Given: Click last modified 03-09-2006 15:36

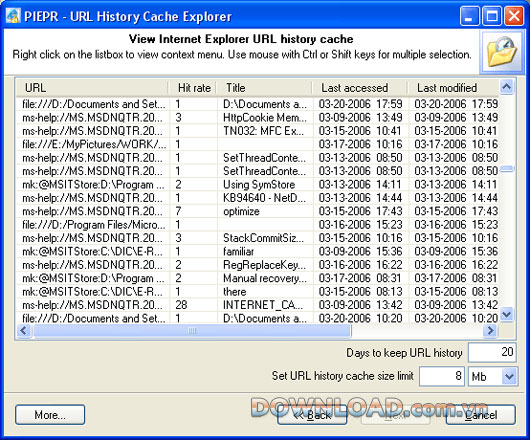Looking at the screenshot, I should pos(456,251).
